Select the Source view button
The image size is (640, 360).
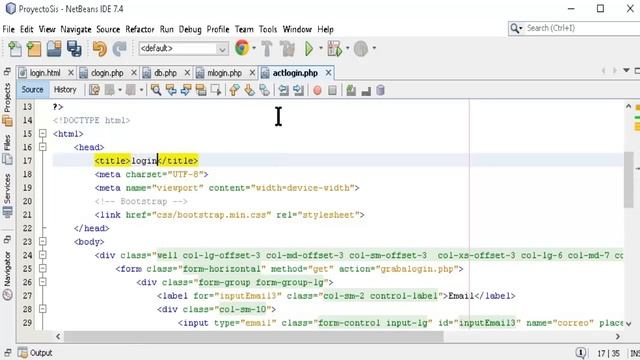(x=32, y=90)
